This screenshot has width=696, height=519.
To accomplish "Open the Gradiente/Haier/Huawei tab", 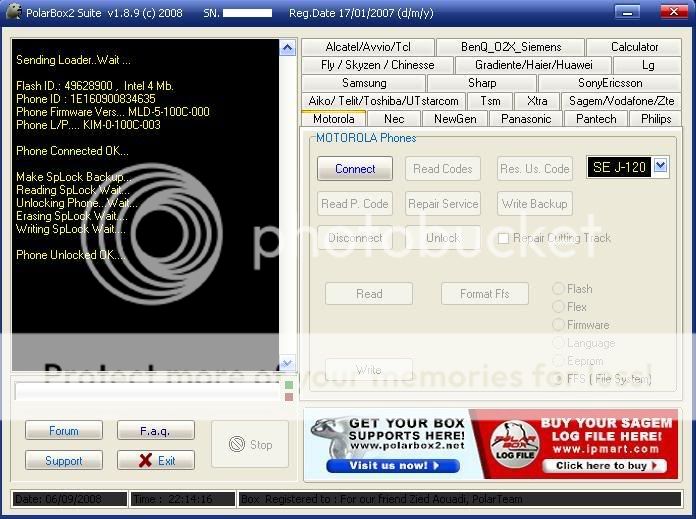I will point(534,65).
